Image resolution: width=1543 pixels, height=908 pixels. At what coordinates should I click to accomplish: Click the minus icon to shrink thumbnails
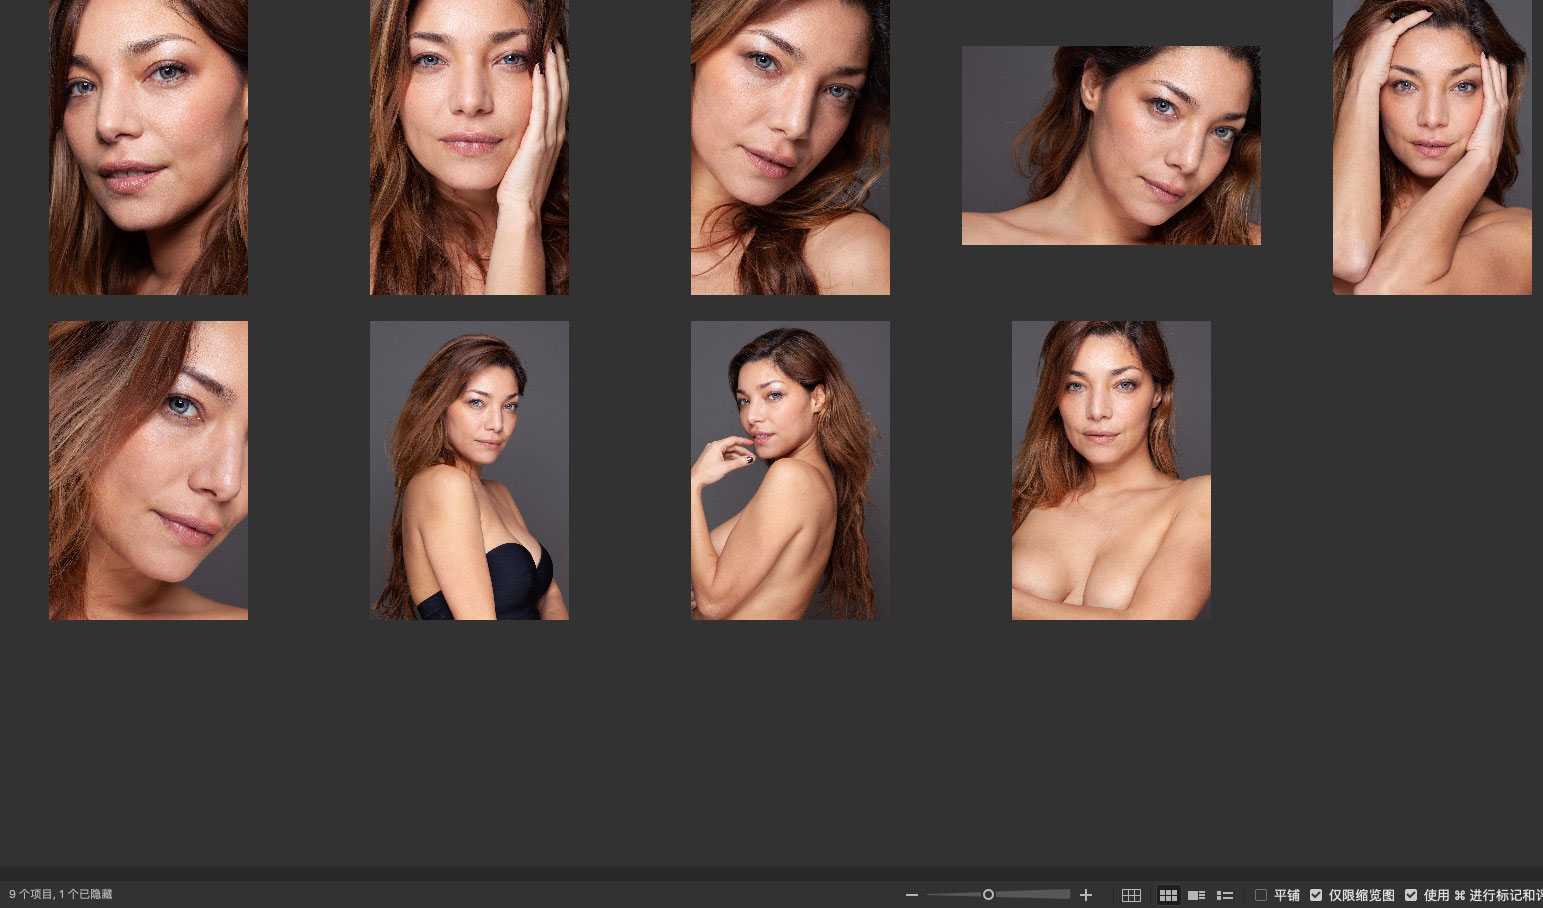[911, 895]
